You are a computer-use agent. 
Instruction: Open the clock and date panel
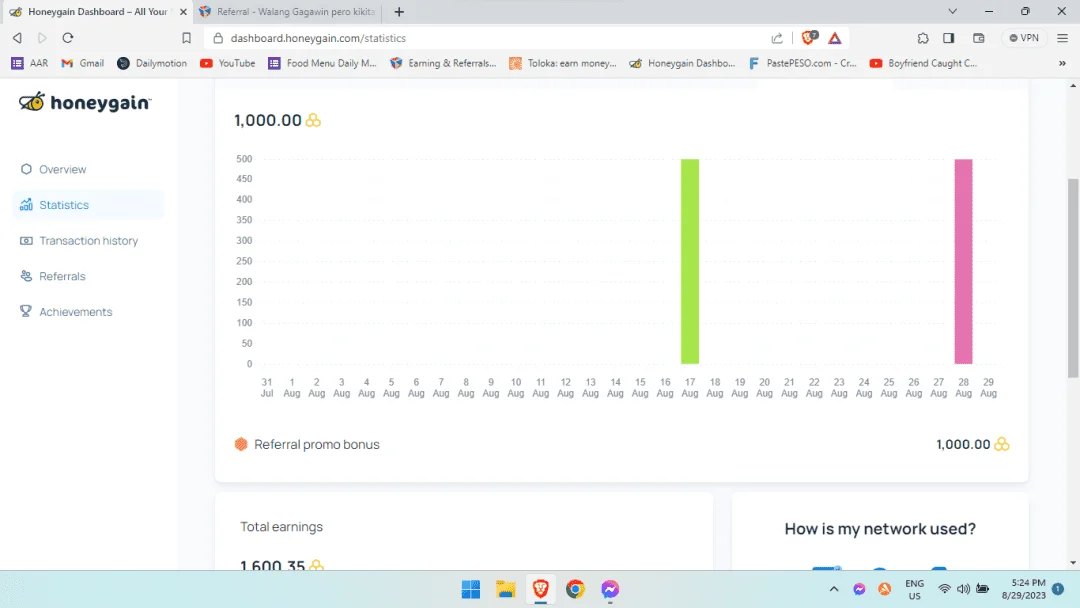1024,589
